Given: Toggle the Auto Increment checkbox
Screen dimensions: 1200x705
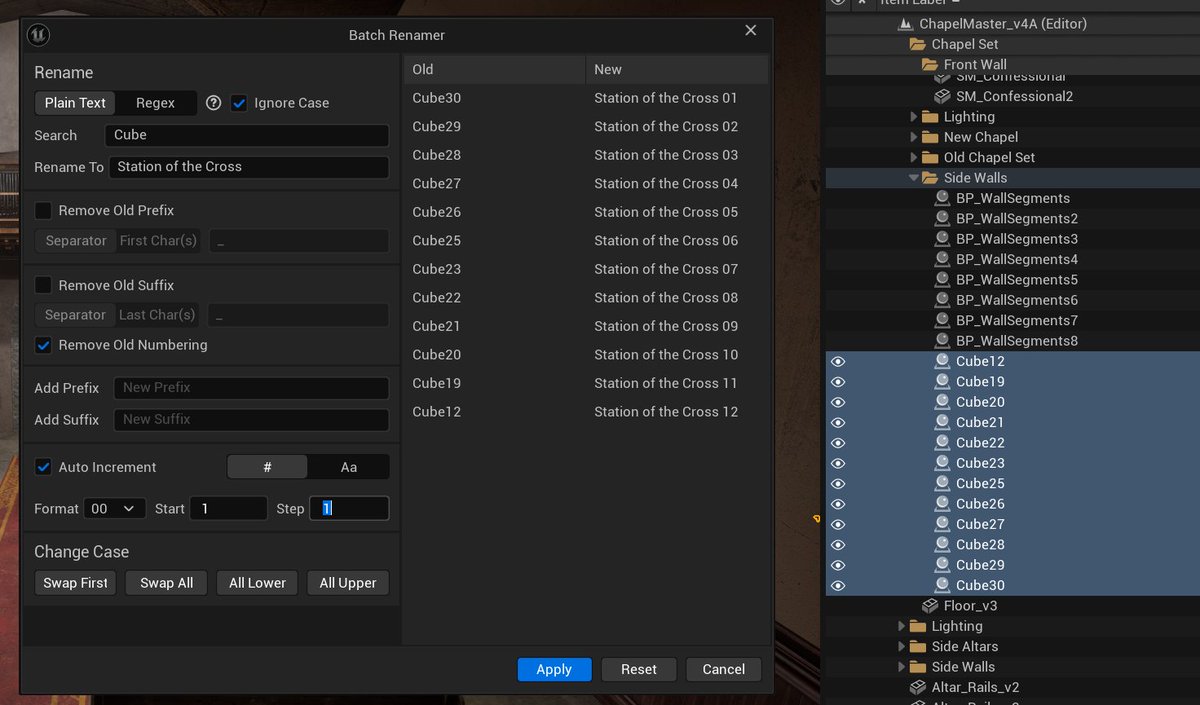Looking at the screenshot, I should click(x=43, y=467).
